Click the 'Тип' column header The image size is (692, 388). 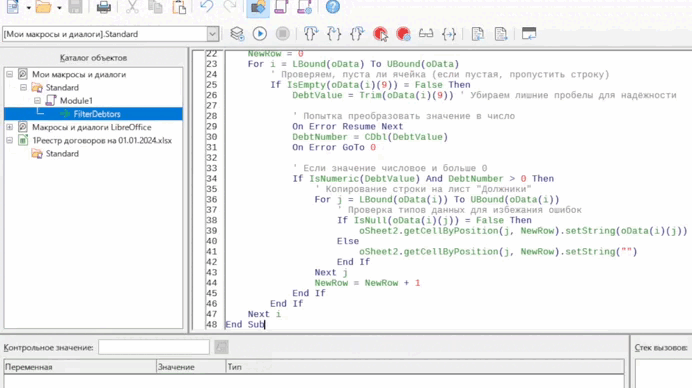425,367
